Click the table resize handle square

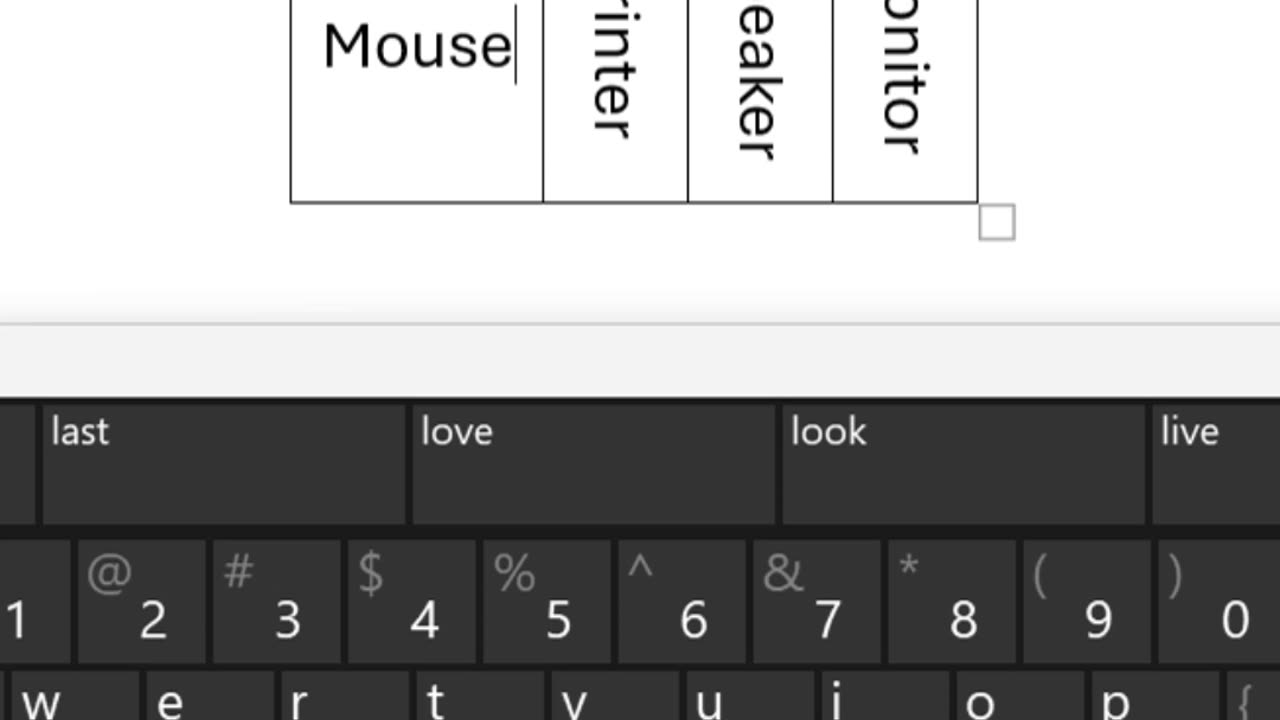[996, 222]
